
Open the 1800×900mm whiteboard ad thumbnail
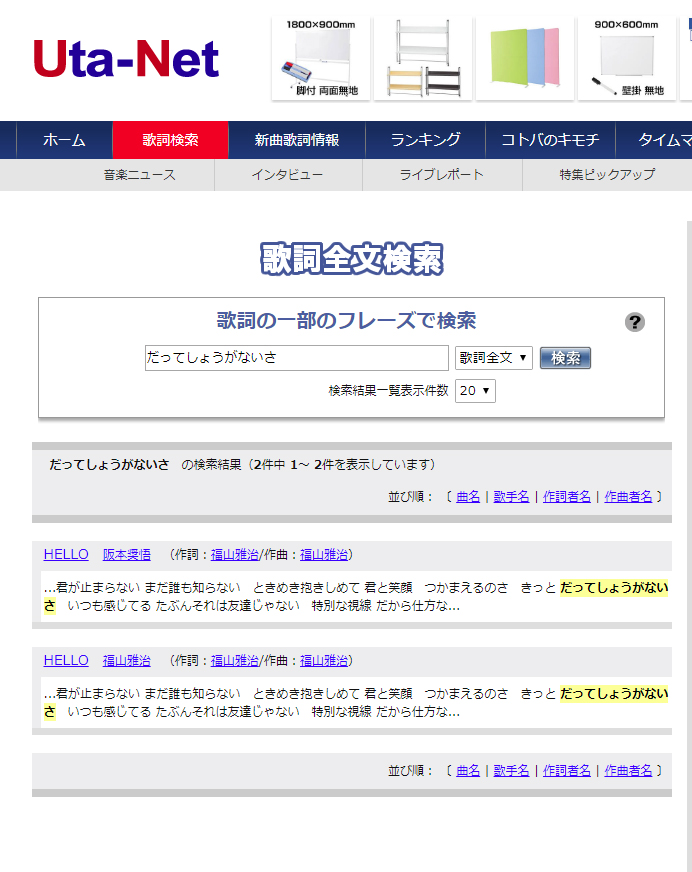[x=320, y=58]
